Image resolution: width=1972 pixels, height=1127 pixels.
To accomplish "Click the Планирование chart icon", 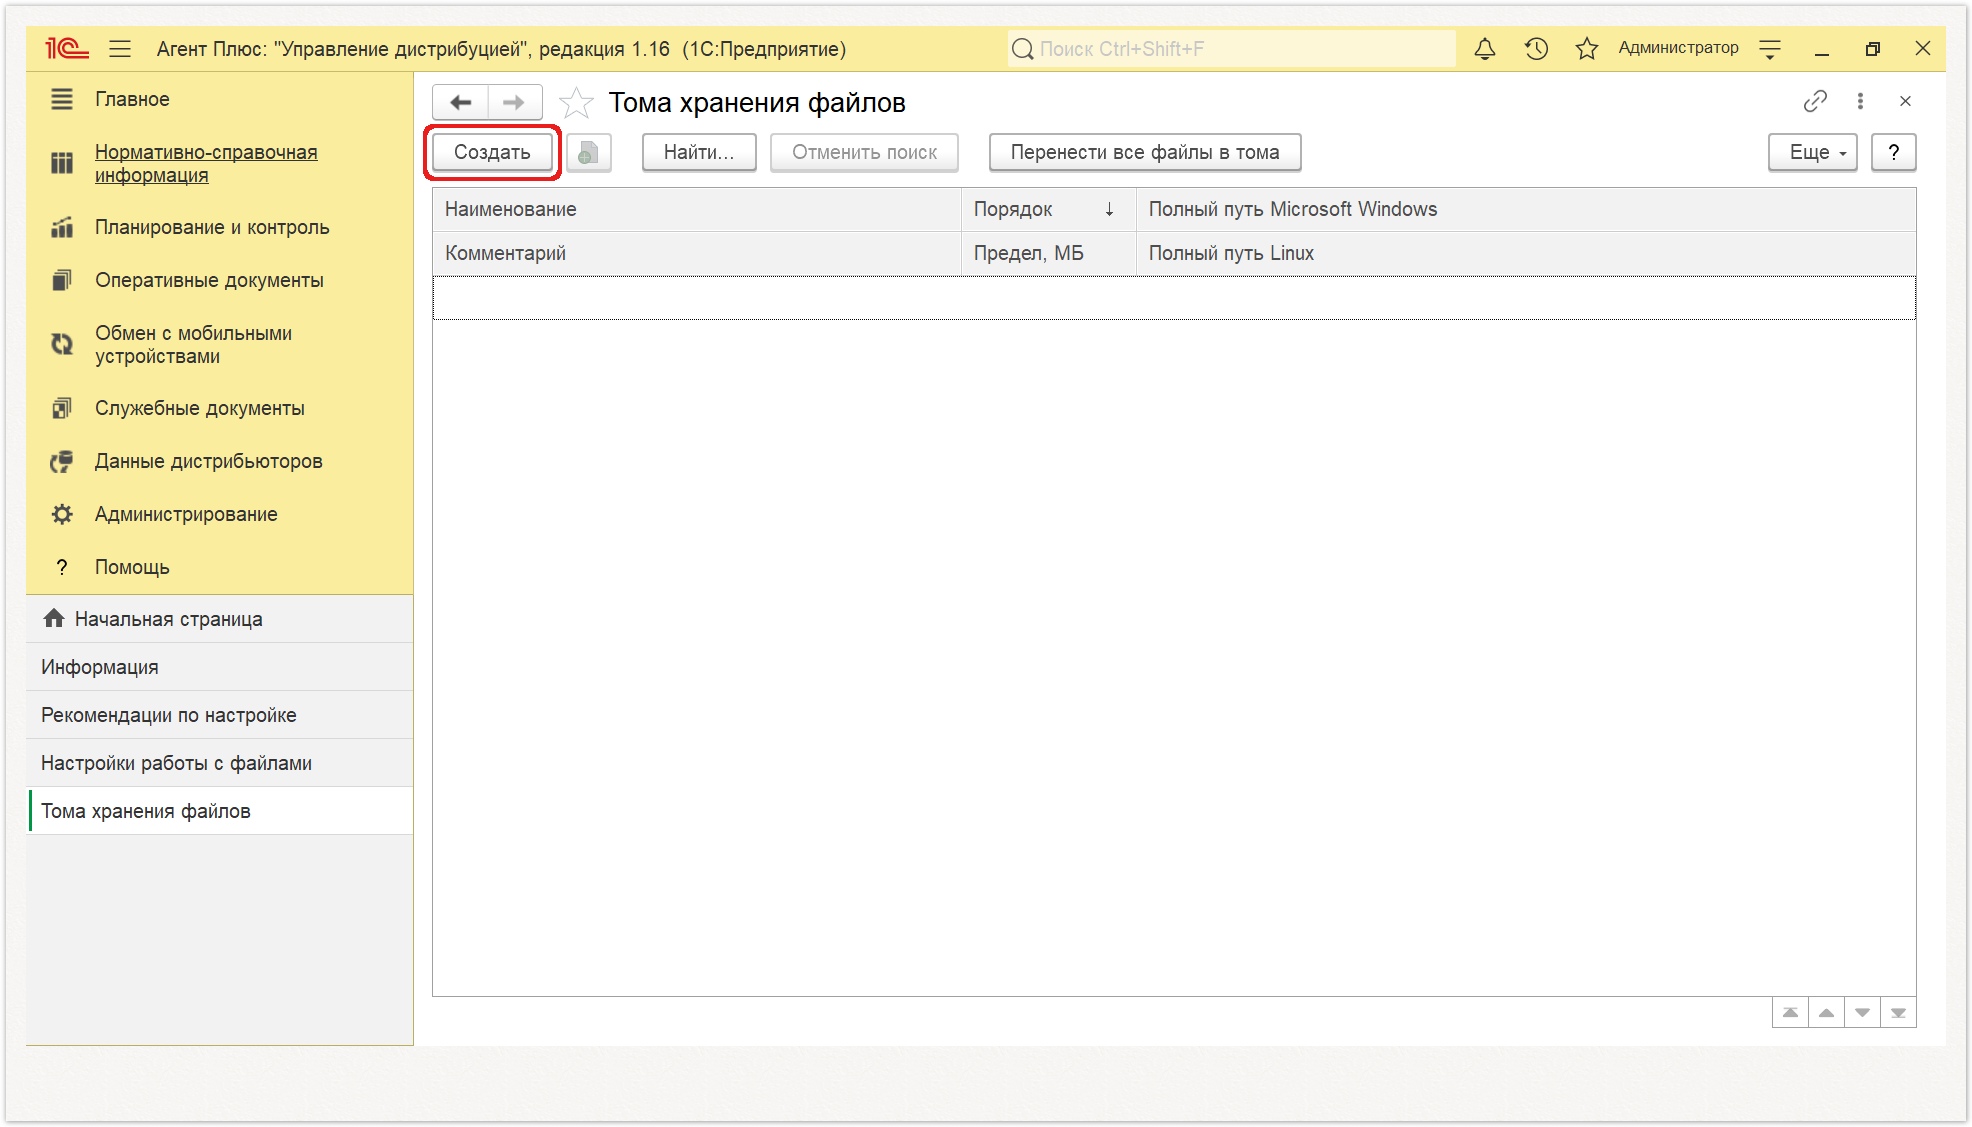I will pyautogui.click(x=62, y=227).
